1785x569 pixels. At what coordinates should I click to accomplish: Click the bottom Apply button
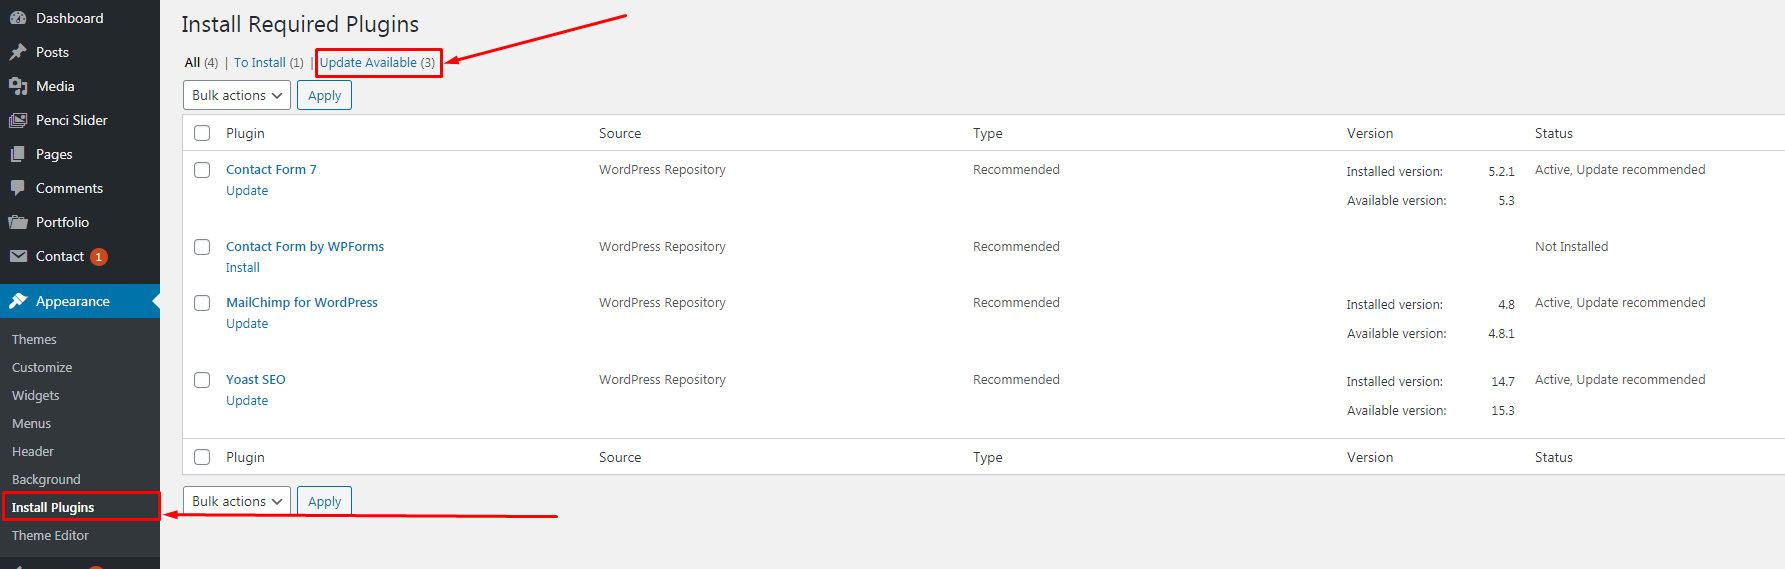tap(324, 501)
